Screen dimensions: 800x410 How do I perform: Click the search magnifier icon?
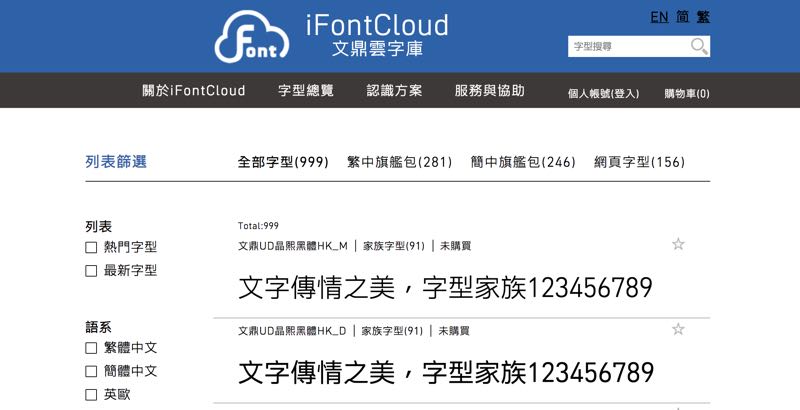(x=699, y=46)
